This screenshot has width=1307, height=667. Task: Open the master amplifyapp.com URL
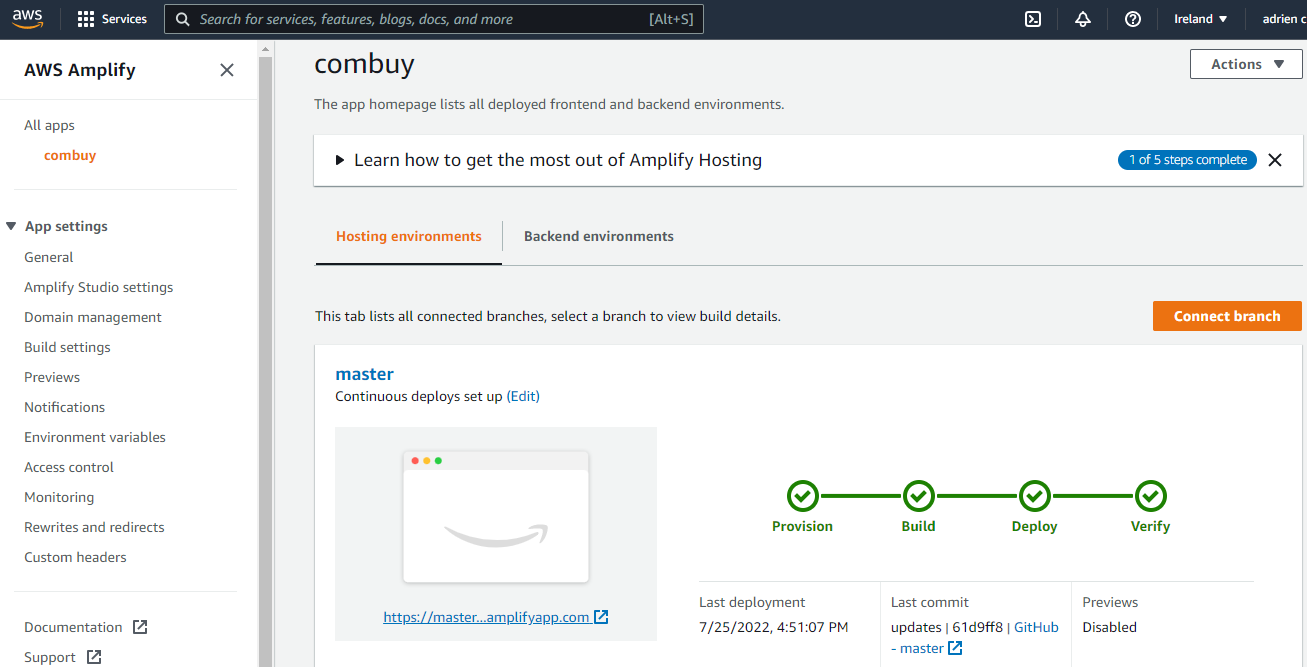[486, 617]
